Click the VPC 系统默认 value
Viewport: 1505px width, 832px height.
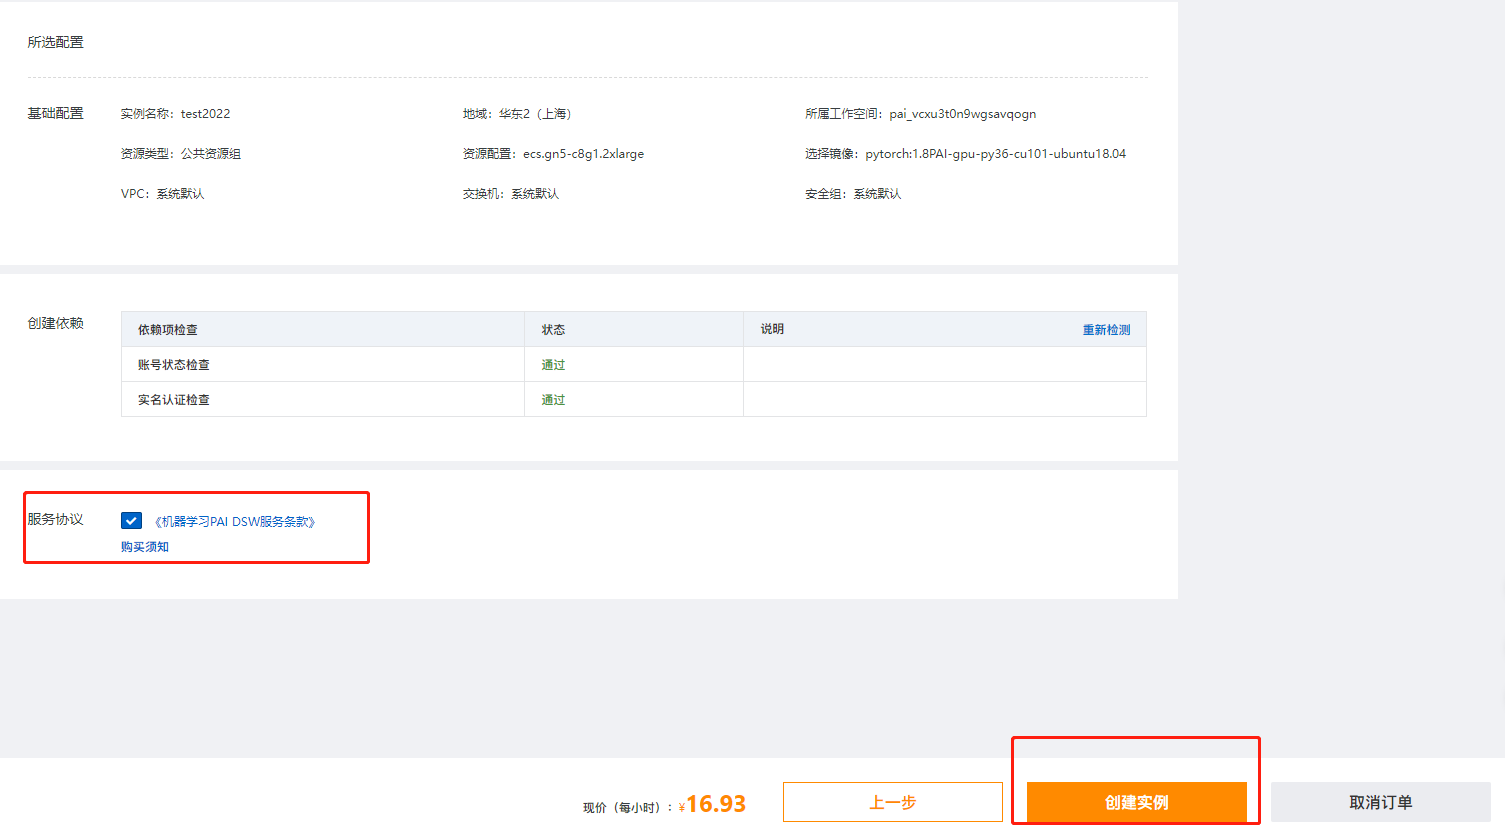[x=180, y=194]
